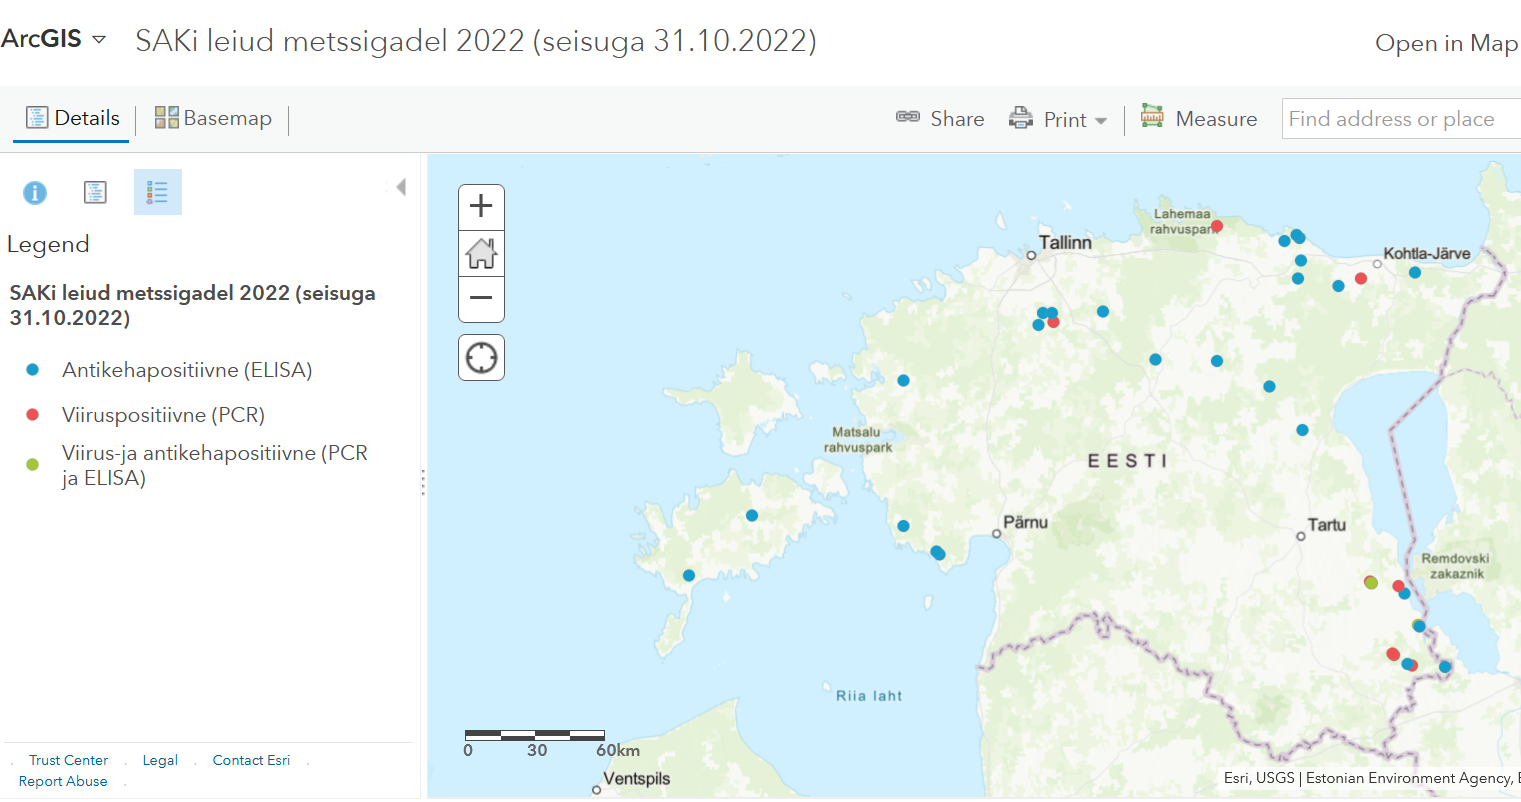Viewport: 1521px width, 802px height.
Task: Open the Measure tool
Action: [x=1199, y=119]
